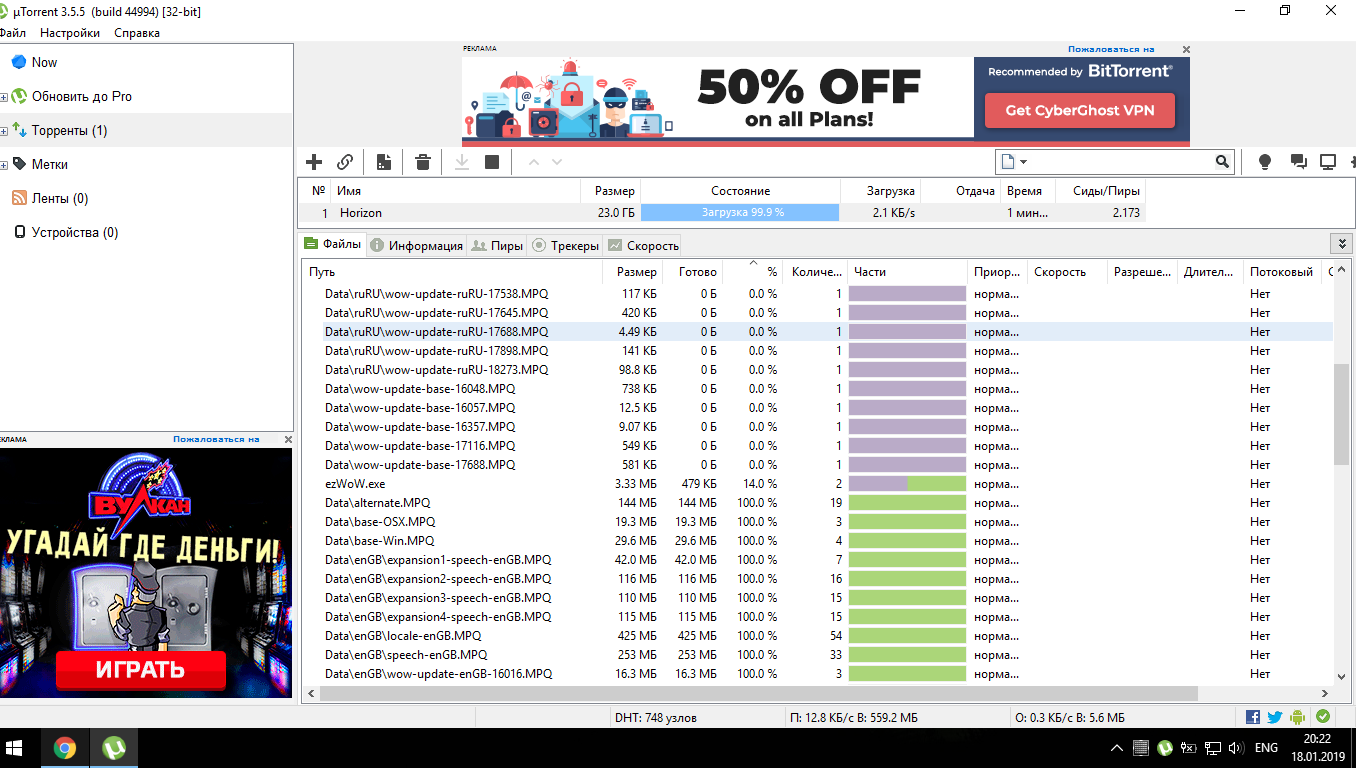The height and width of the screenshot is (768, 1356).
Task: Expand the Торренты (1) tree node
Action: 5,131
